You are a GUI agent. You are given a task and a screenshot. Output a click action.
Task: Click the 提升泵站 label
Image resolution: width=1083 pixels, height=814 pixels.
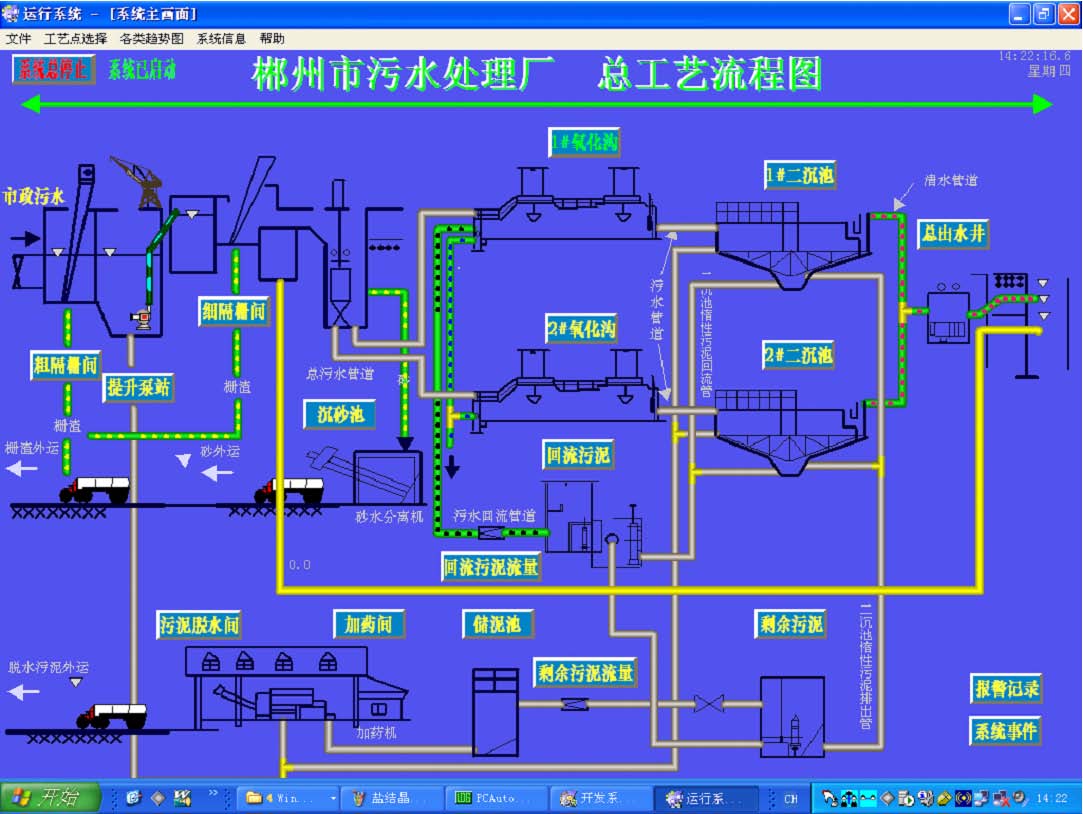click(x=138, y=388)
